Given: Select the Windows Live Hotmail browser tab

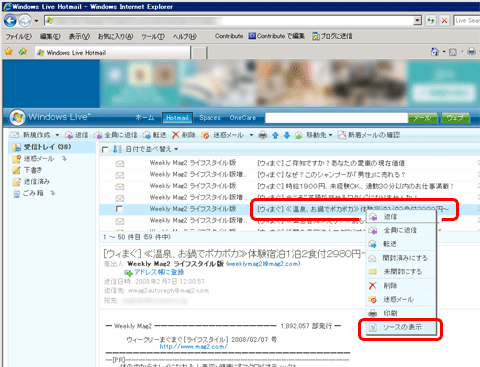Looking at the screenshot, I should (112, 52).
